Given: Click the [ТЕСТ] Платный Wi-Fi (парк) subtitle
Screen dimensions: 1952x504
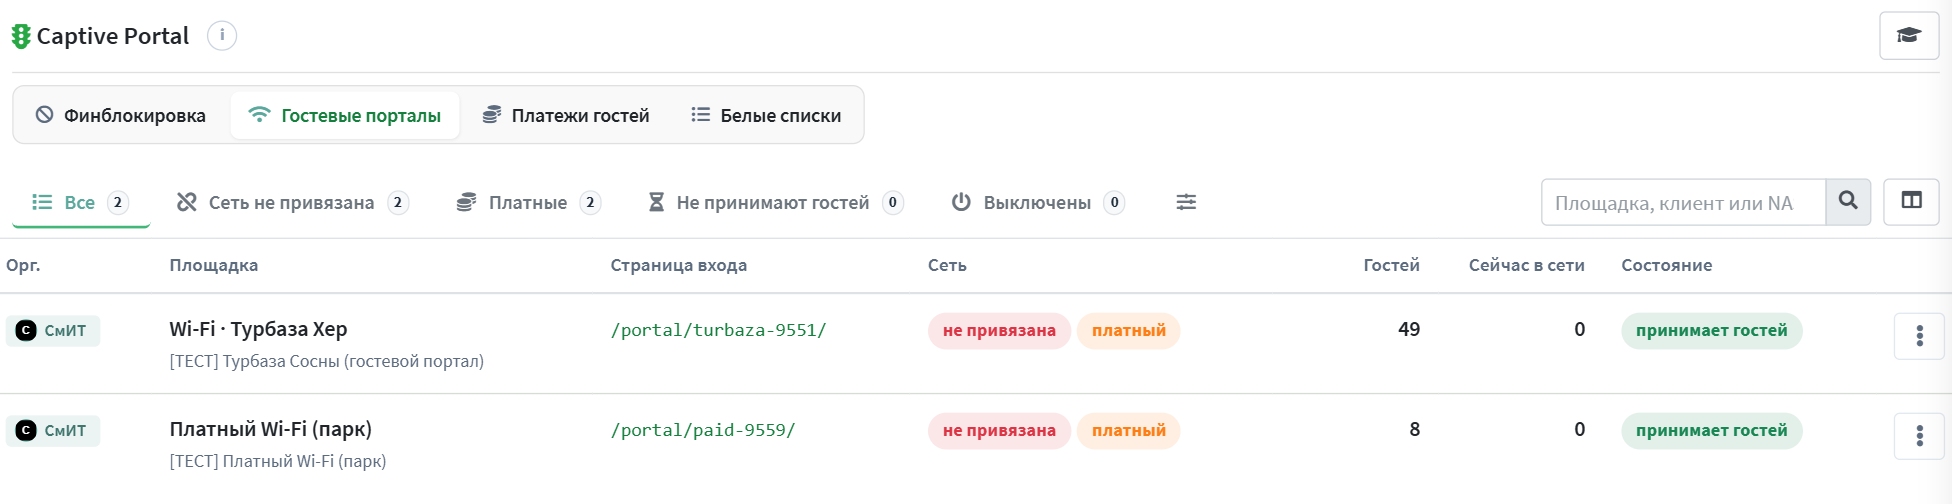Looking at the screenshot, I should tap(278, 461).
